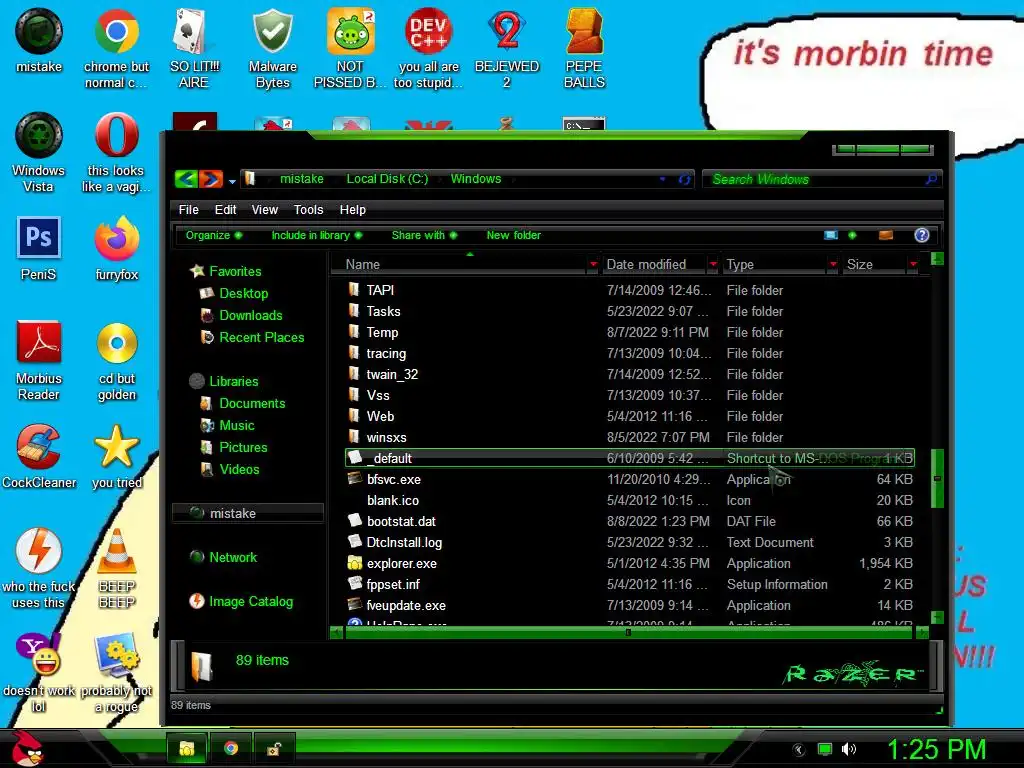This screenshot has width=1024, height=768.
Task: Expand the address bar history dropdown
Action: pos(662,179)
